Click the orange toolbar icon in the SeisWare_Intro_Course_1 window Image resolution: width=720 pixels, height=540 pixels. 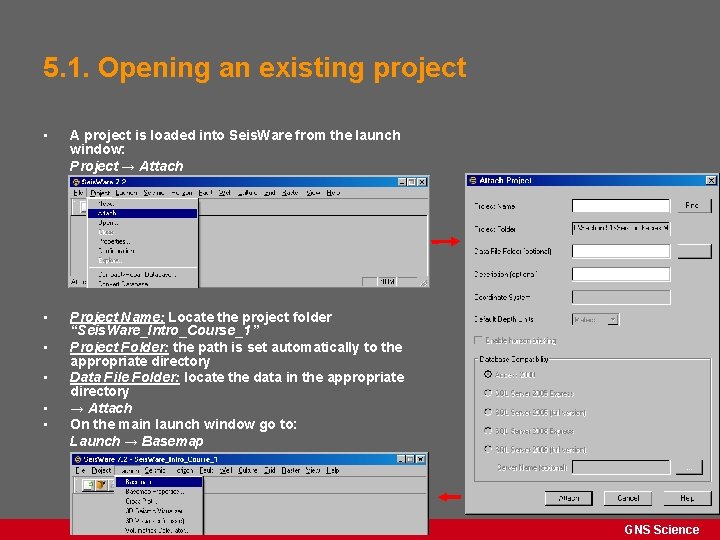[x=101, y=484]
